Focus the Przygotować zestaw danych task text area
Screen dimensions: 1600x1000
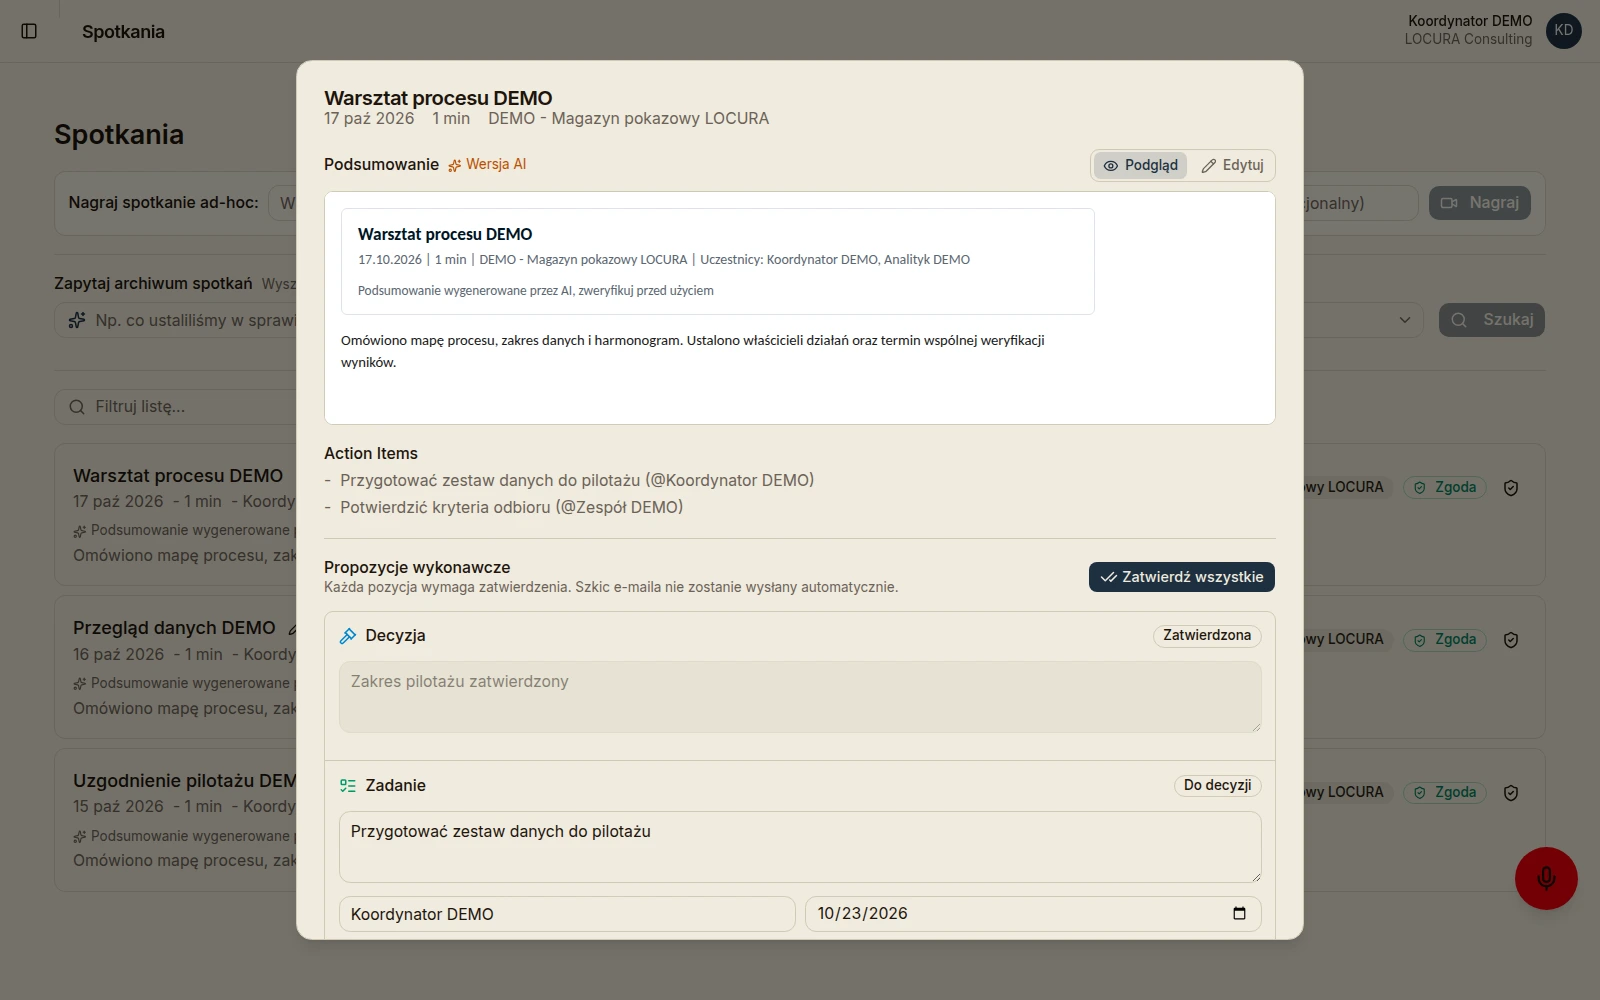click(x=800, y=847)
